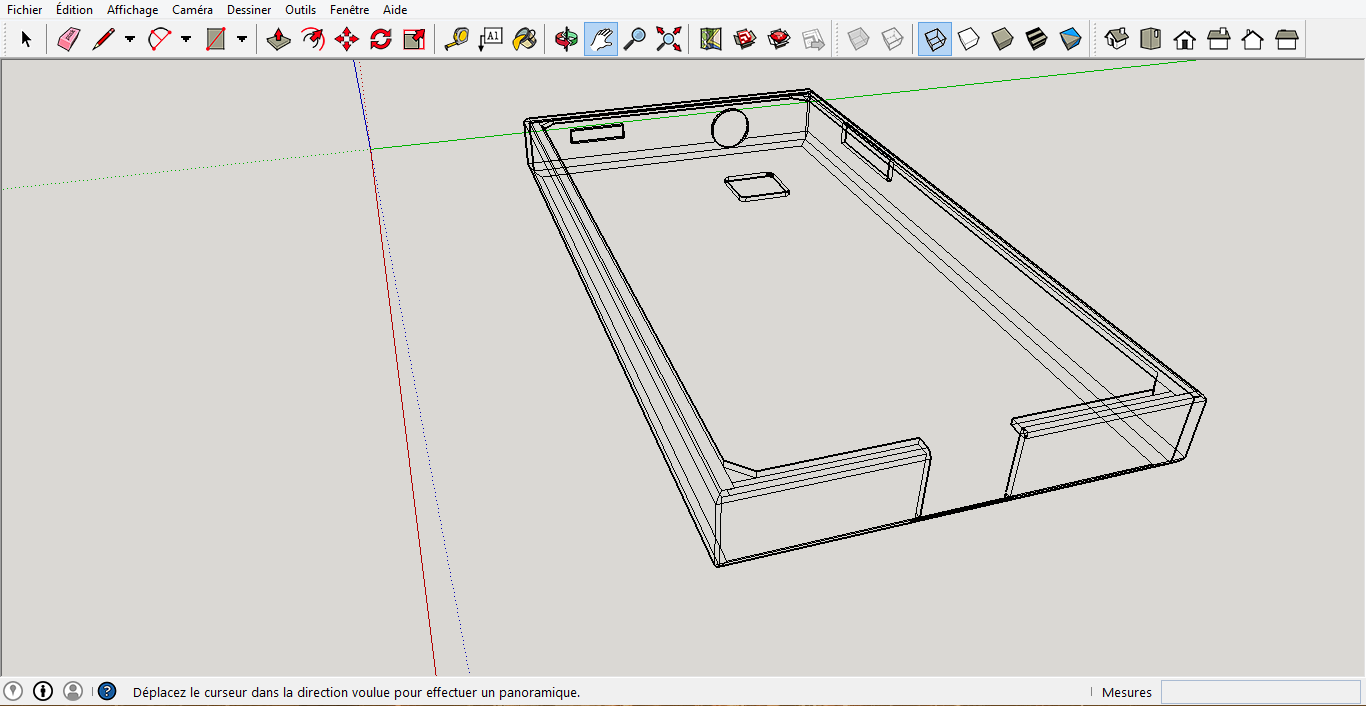Image resolution: width=1366 pixels, height=706 pixels.
Task: Expand the rectangle shape tool dropdown
Action: [x=242, y=40]
